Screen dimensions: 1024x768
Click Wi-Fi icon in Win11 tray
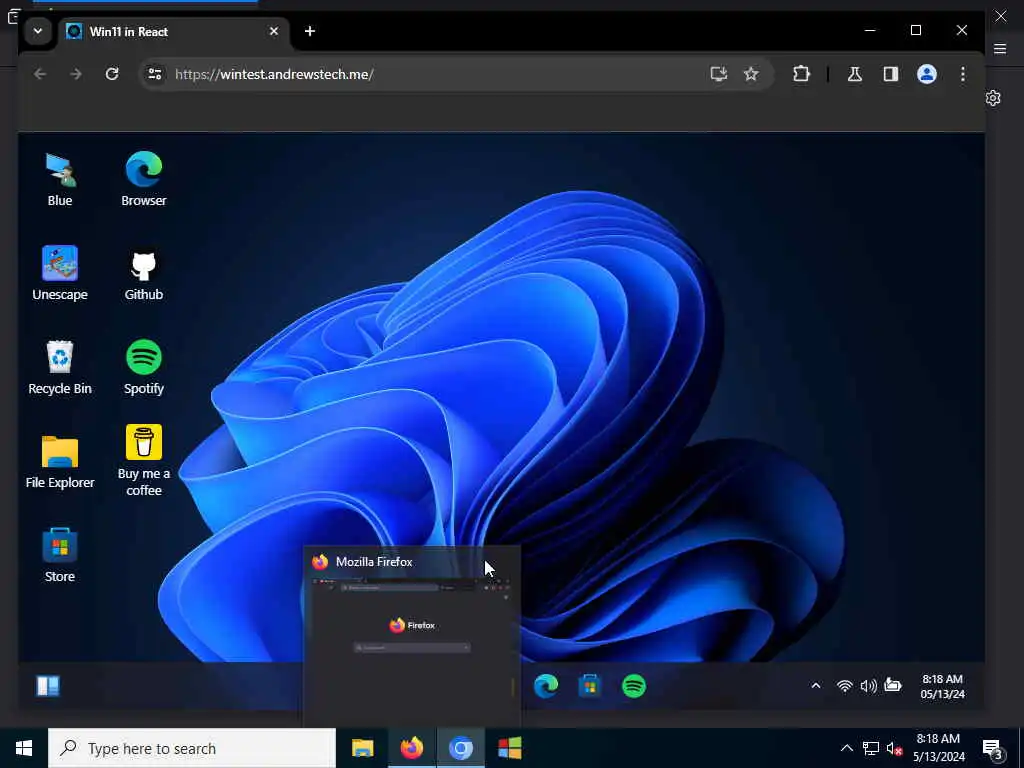pos(844,686)
